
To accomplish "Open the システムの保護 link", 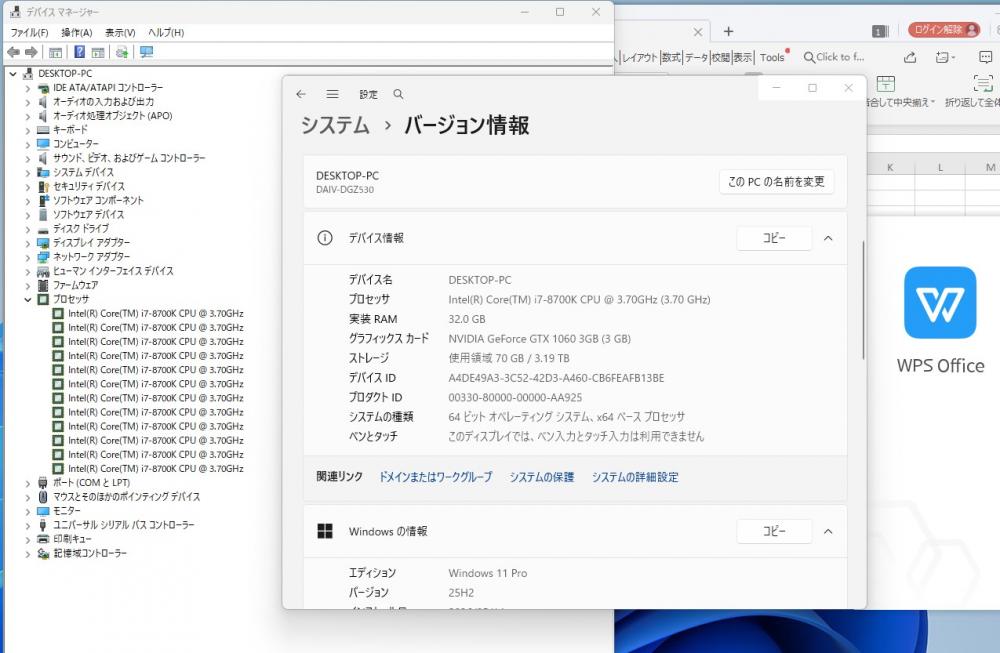I will (x=541, y=477).
